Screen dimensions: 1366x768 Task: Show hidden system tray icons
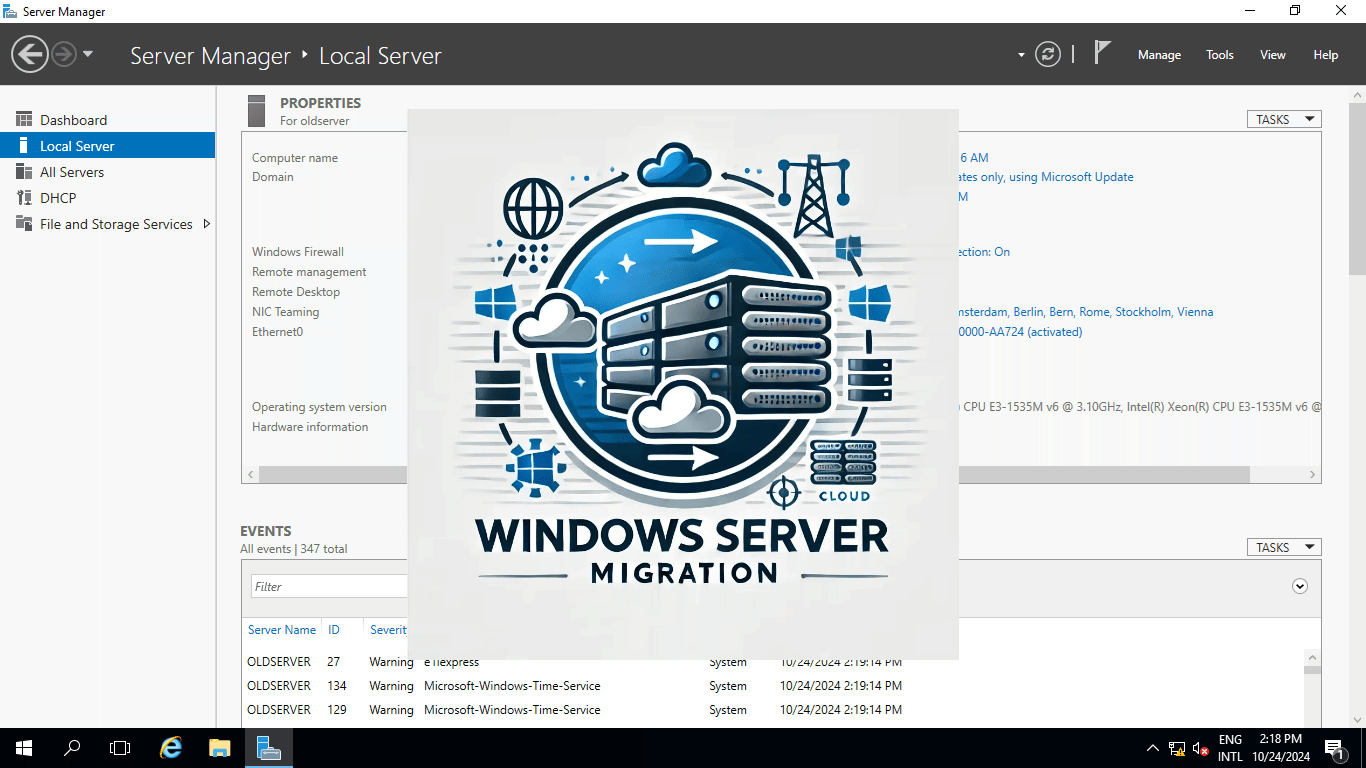pos(1152,748)
